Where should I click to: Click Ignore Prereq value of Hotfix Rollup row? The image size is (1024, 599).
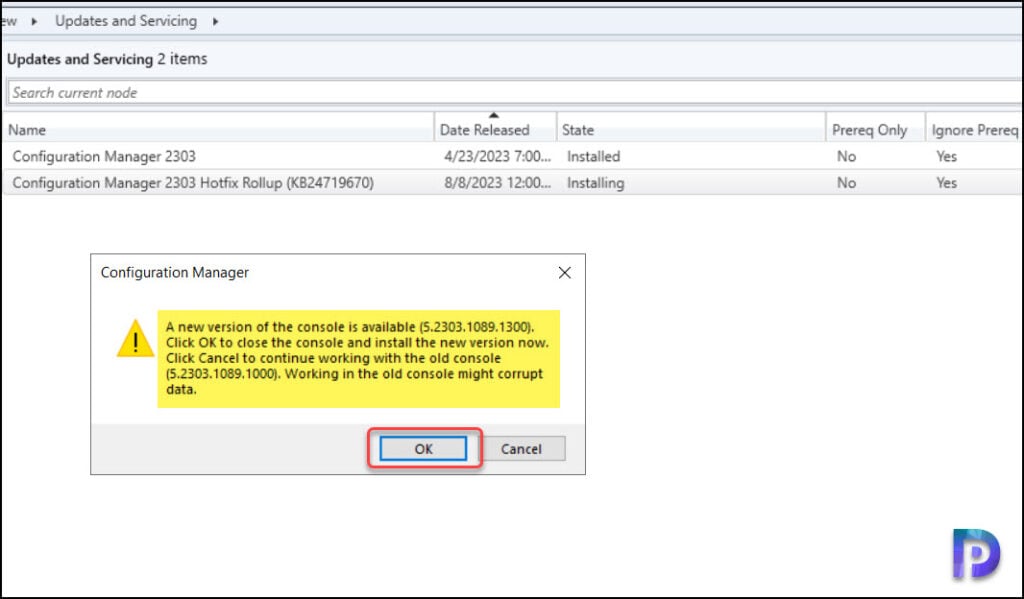click(946, 183)
